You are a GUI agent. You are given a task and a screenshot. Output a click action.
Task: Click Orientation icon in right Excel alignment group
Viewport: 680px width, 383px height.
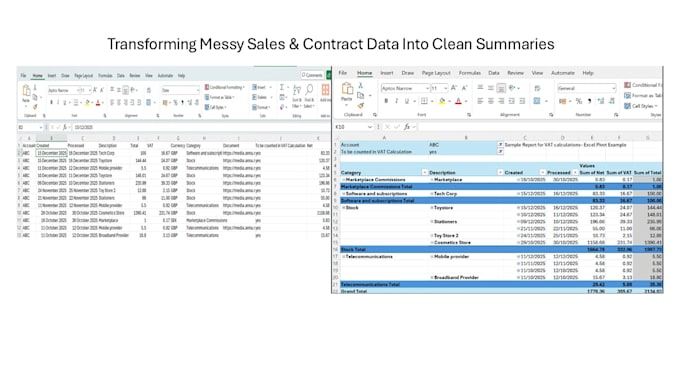tap(512, 88)
